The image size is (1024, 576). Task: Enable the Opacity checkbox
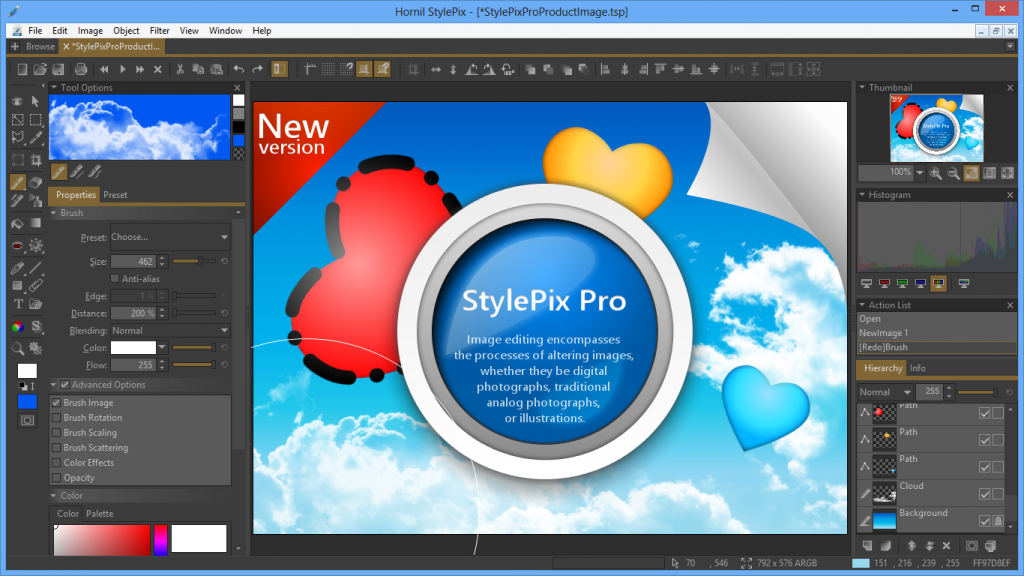(57, 478)
